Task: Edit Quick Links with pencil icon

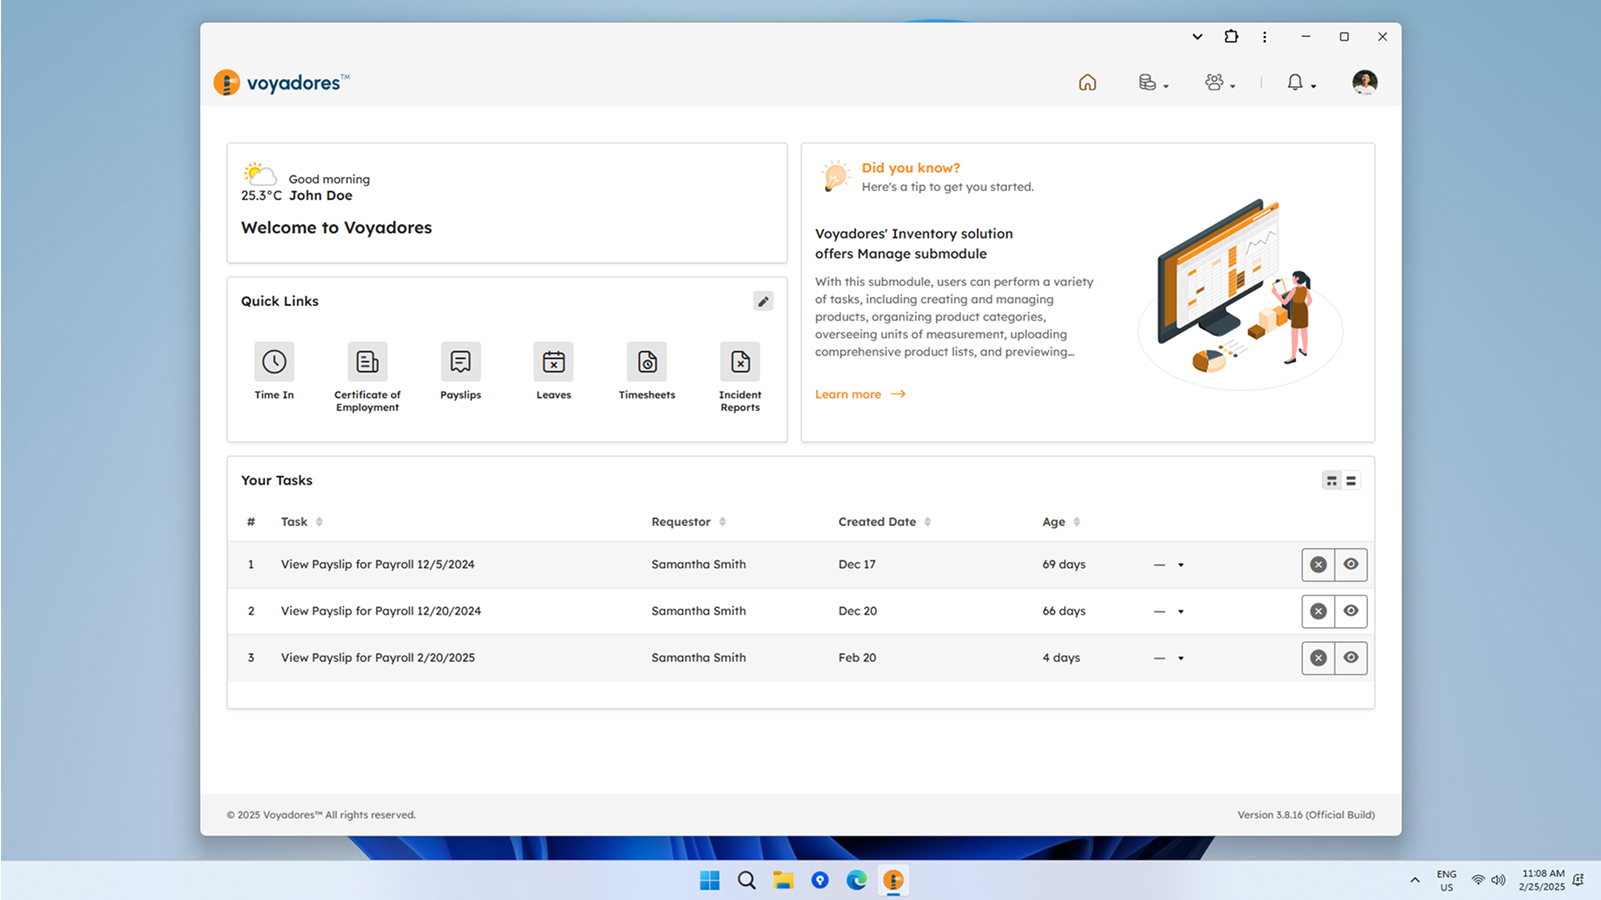Action: pos(763,301)
